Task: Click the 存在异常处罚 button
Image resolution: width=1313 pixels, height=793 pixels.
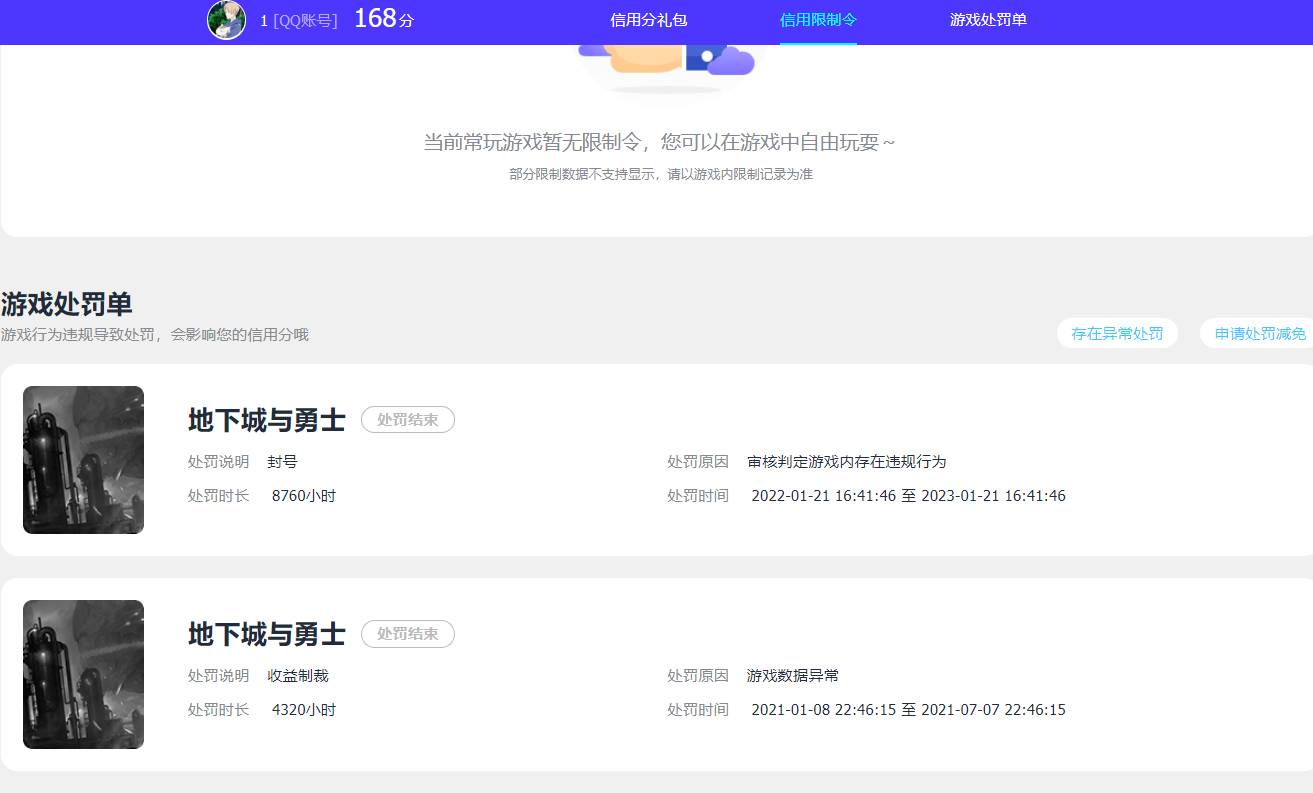Action: coord(1117,333)
